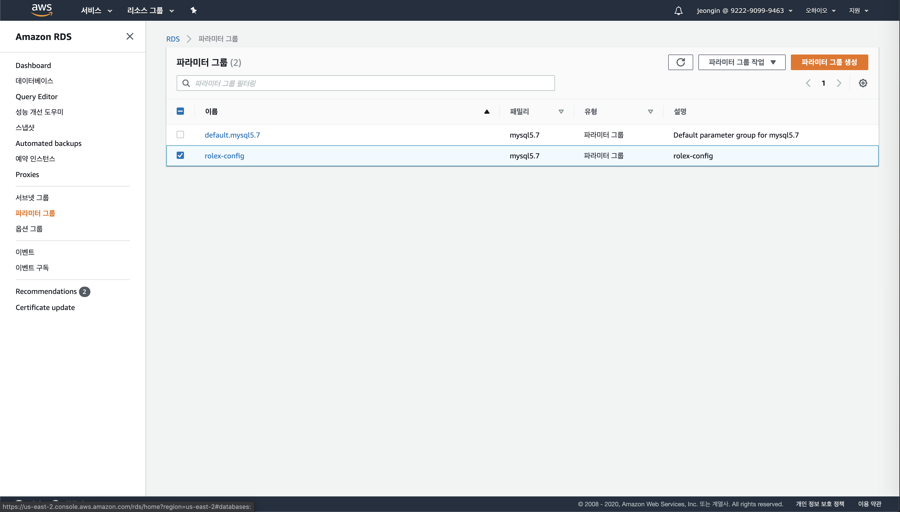The height and width of the screenshot is (512, 900).
Task: Click the 파라미터 그룹 생성 button
Action: click(x=829, y=62)
